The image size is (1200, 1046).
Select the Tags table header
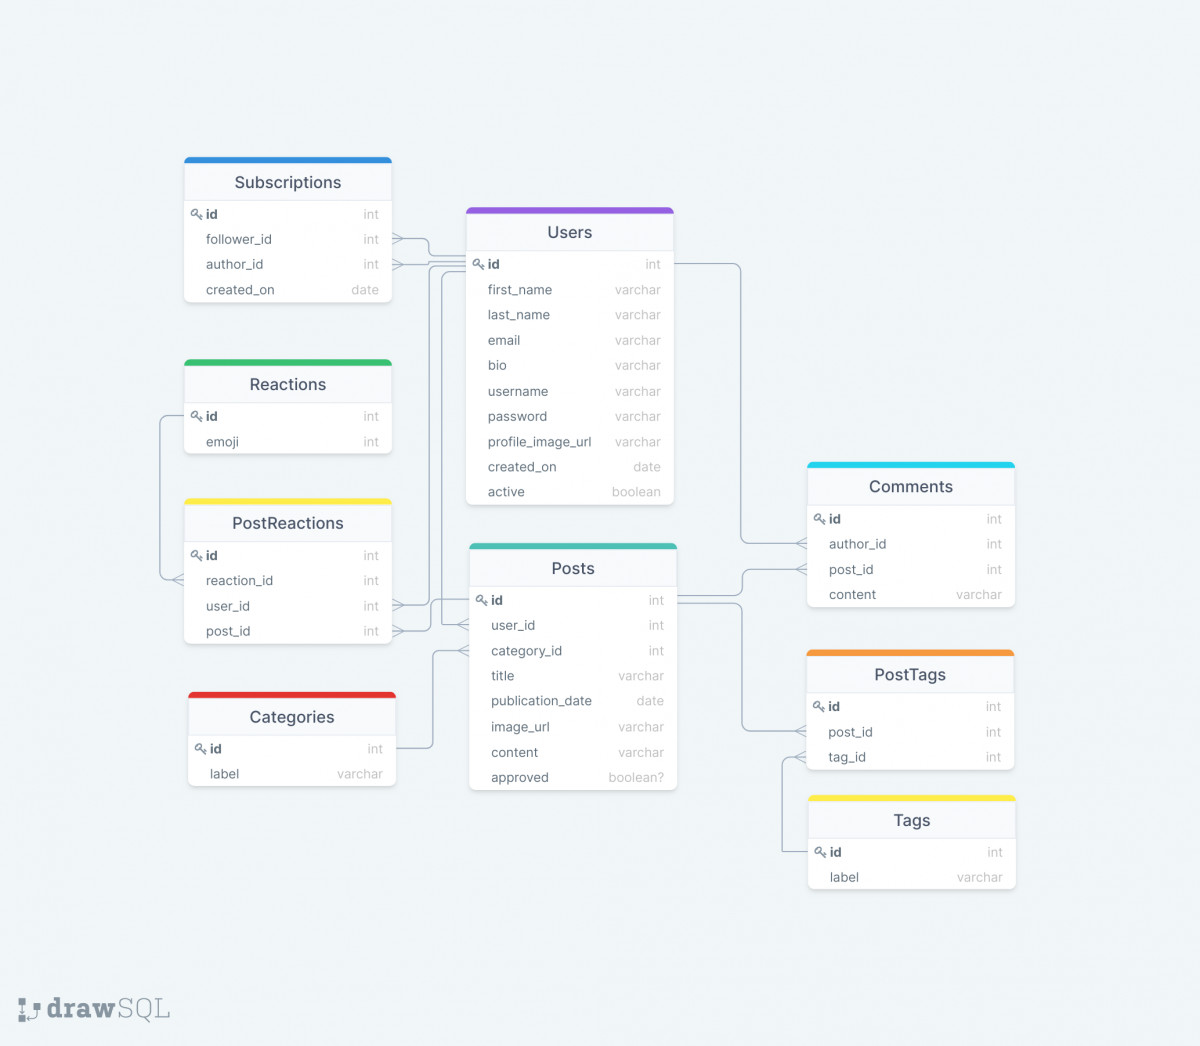(x=912, y=820)
